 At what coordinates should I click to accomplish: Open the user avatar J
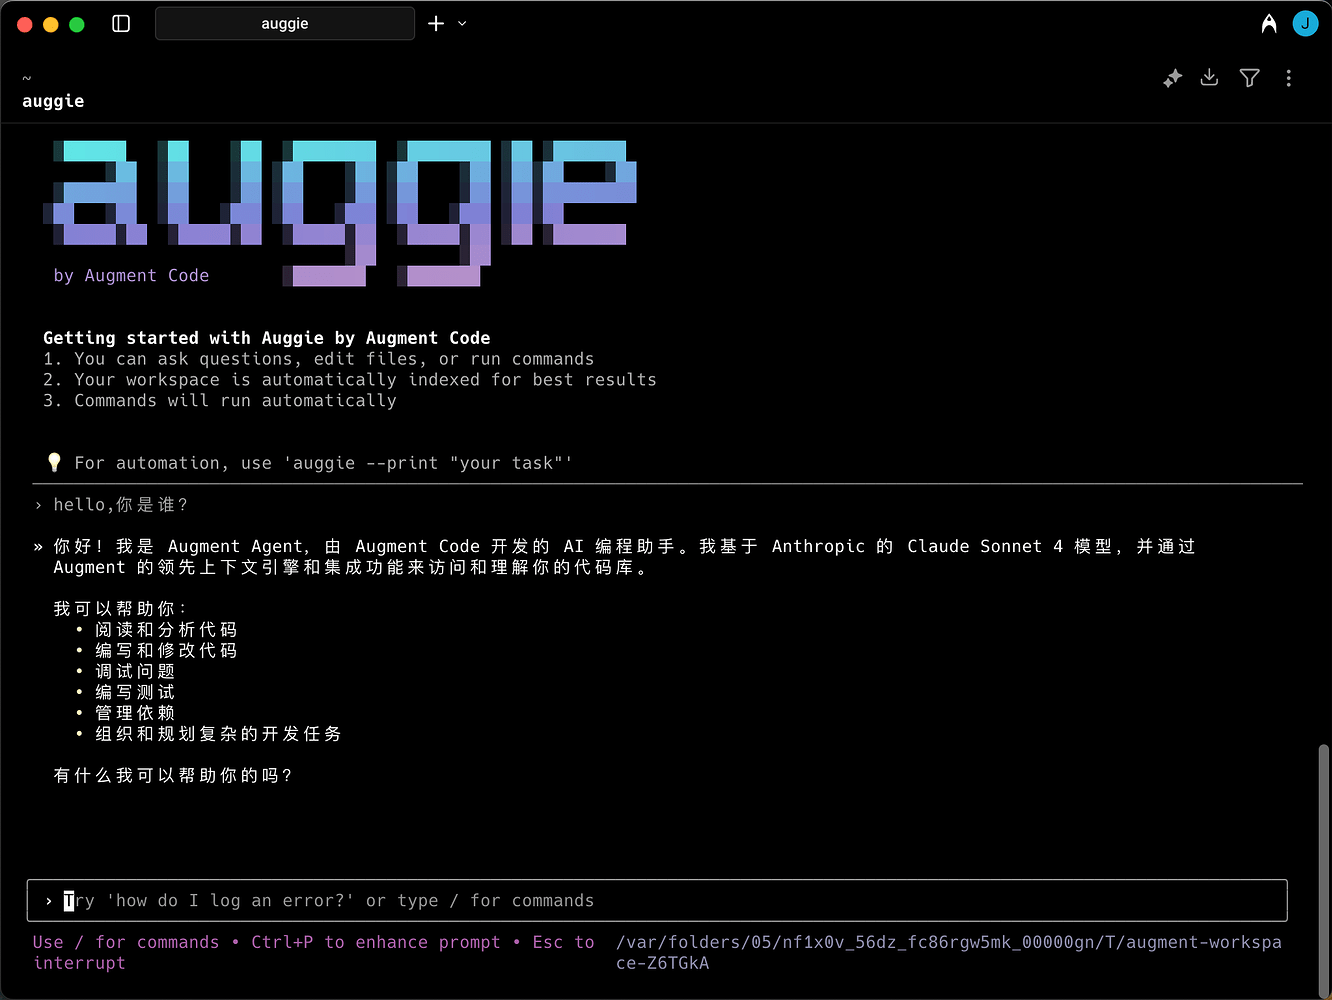pos(1305,23)
